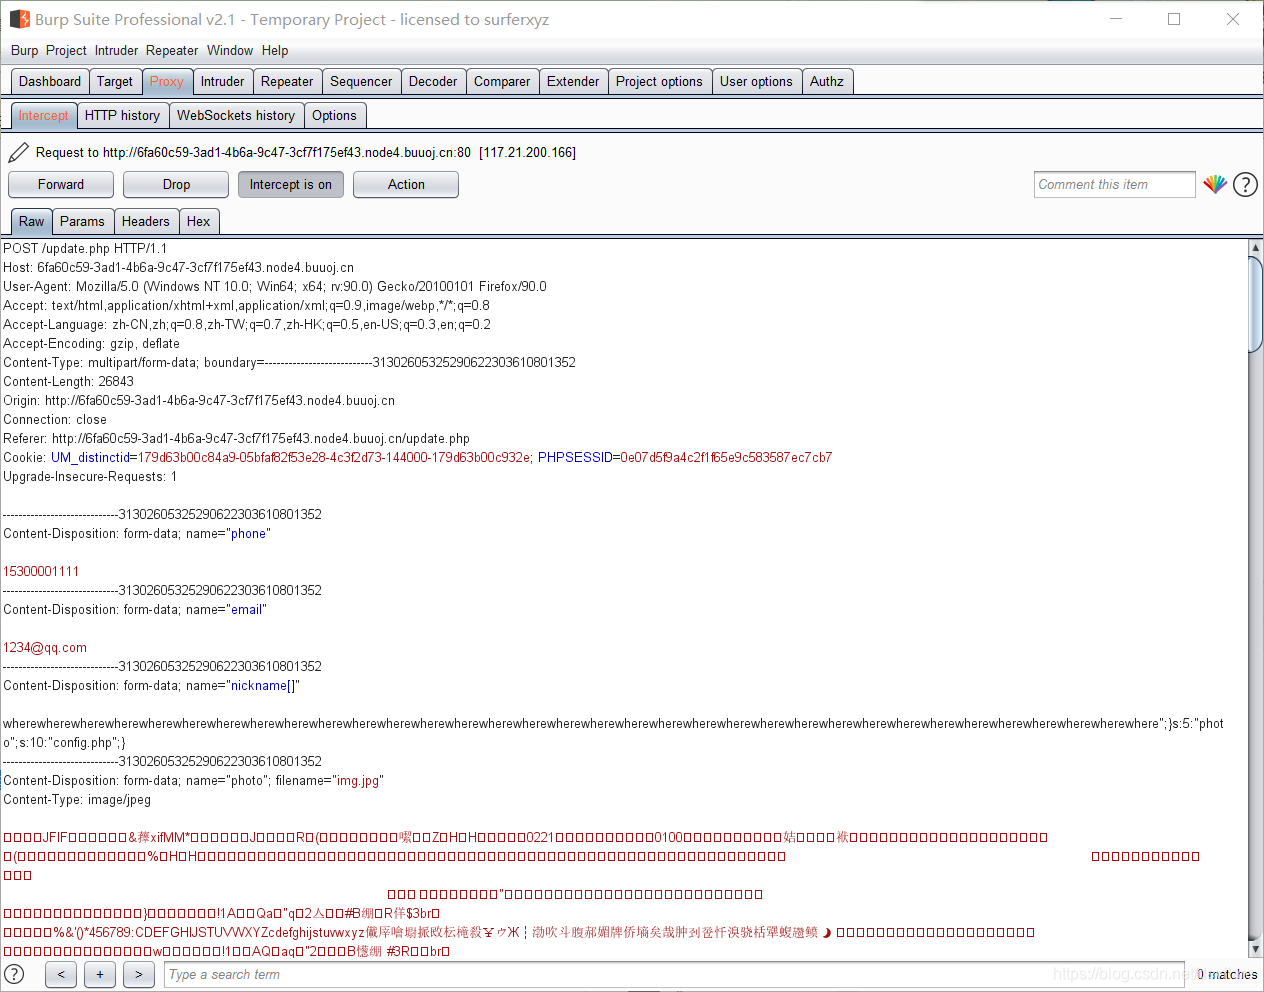Open the Project options tab
1264x992 pixels.
(659, 81)
